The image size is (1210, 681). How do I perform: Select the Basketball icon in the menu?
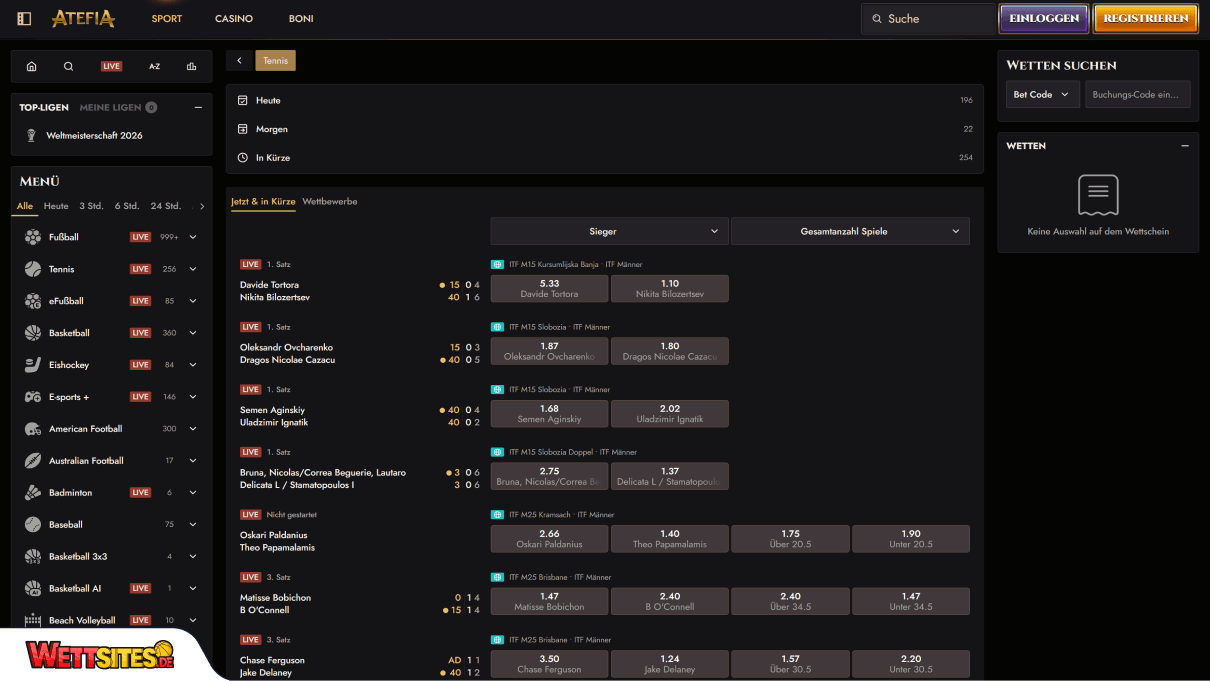pyautogui.click(x=33, y=333)
